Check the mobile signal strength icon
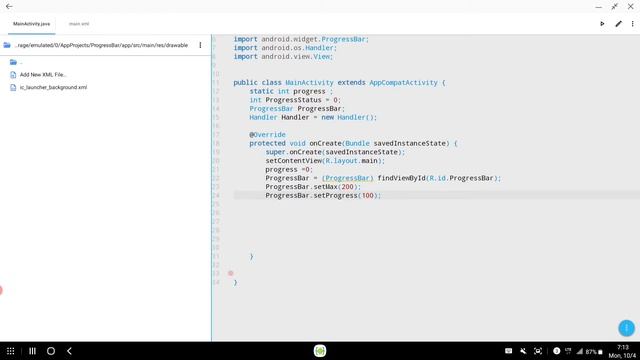The image size is (640, 360). (579, 351)
